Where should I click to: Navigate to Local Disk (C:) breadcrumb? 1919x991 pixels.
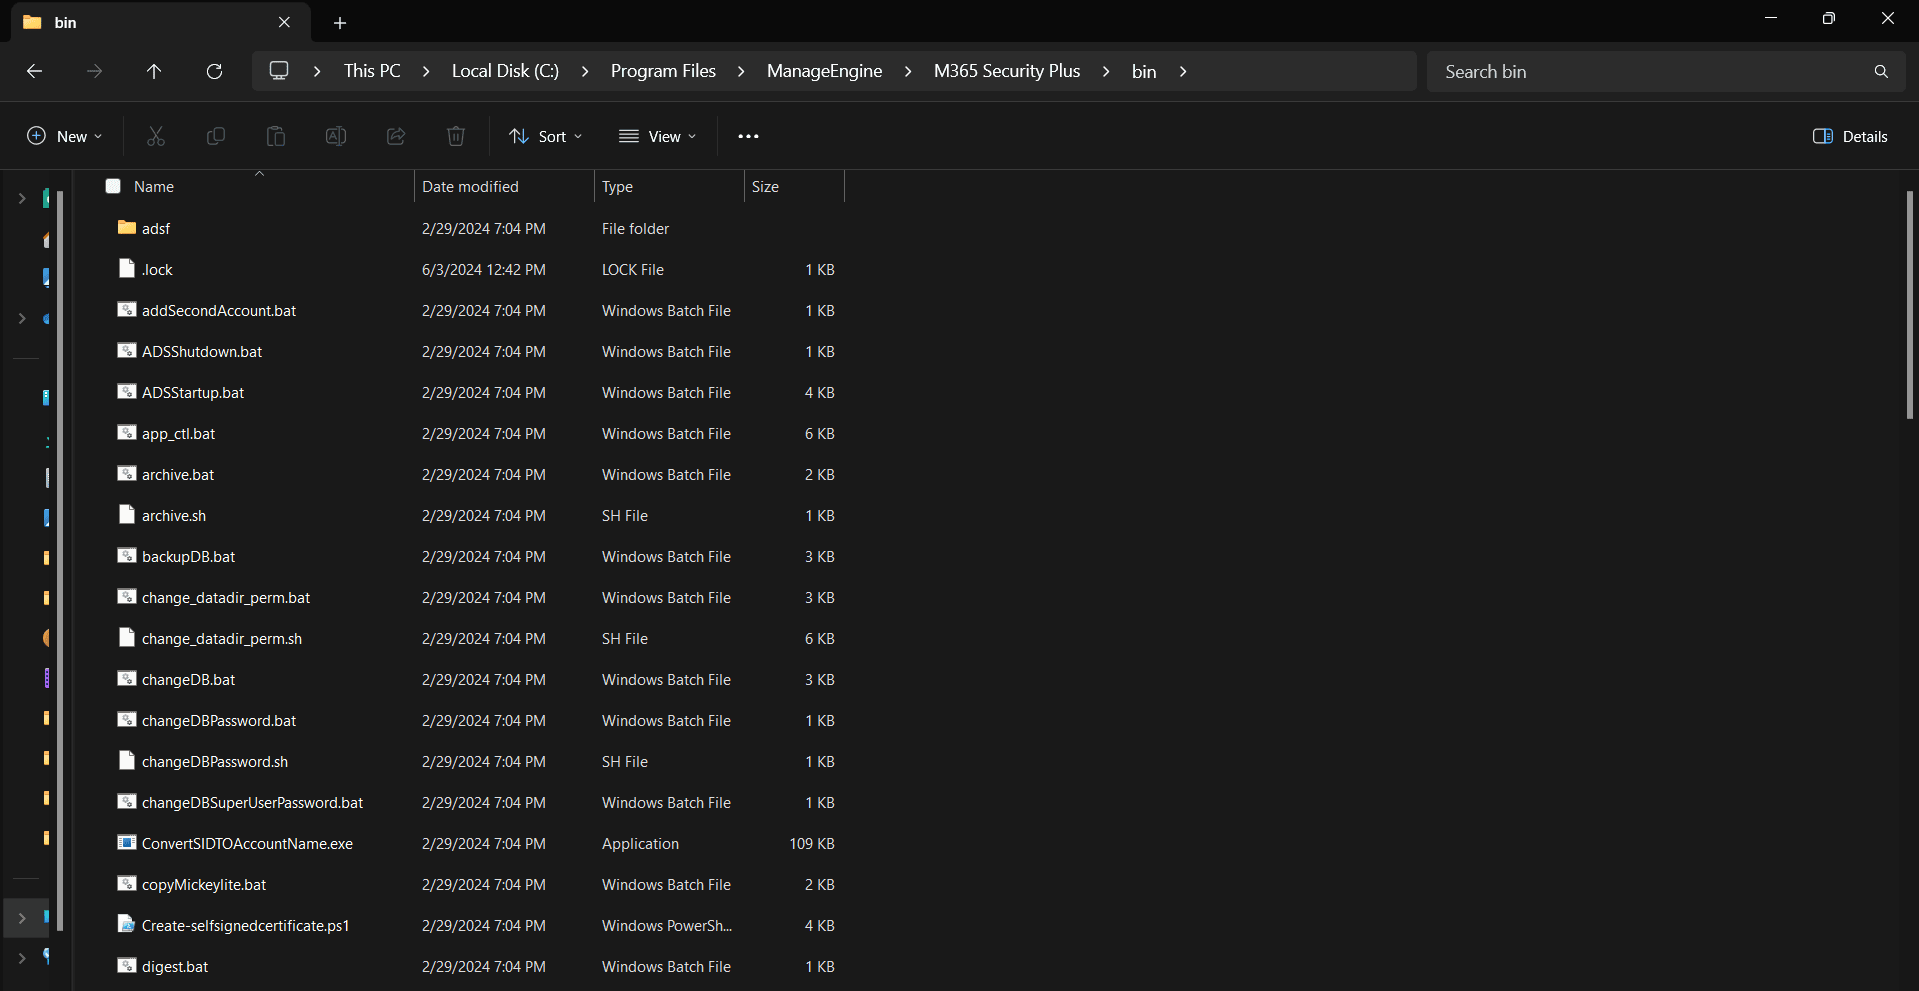click(x=505, y=71)
